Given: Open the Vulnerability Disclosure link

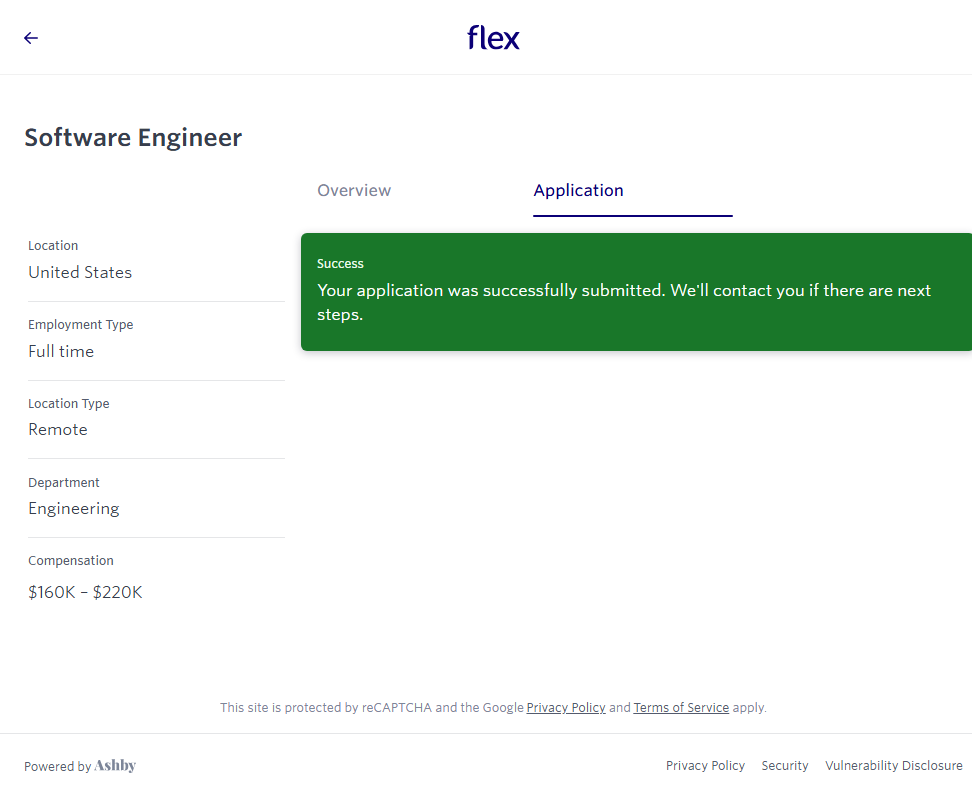Looking at the screenshot, I should [893, 766].
